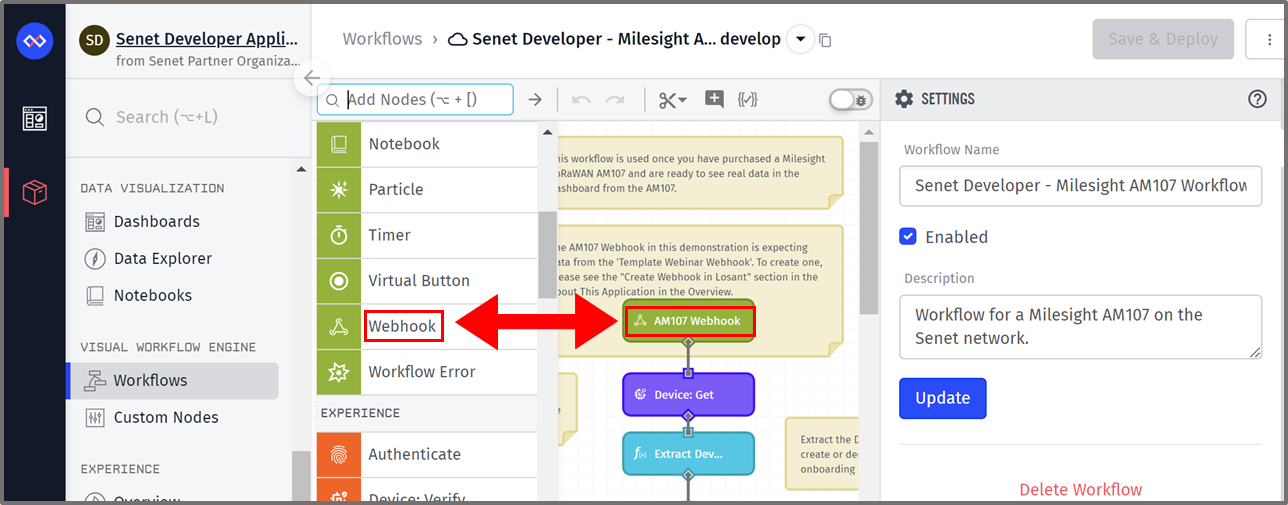Select the Workflow Error node icon

339,372
